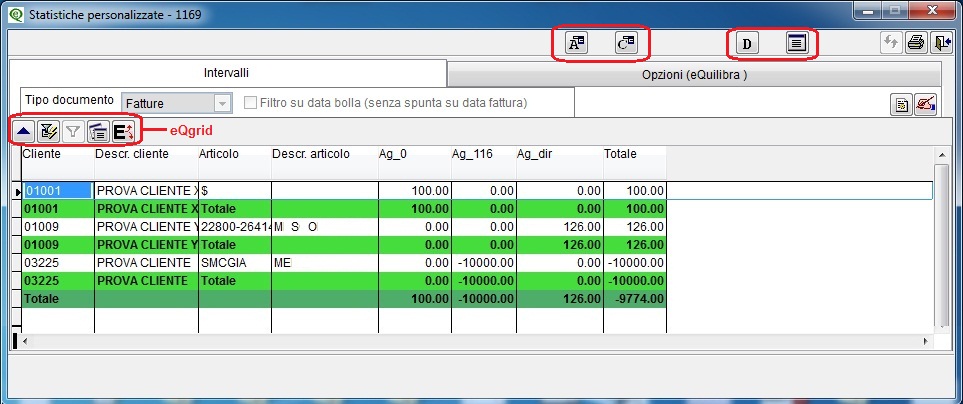Open the Opzioni (eQuilibra) tab

695,75
